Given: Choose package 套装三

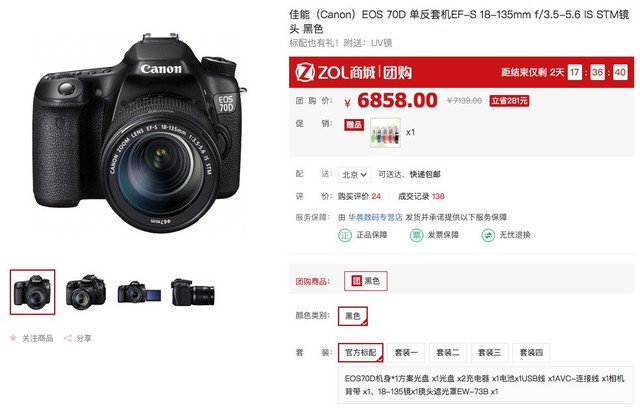Looking at the screenshot, I should click(x=489, y=353).
